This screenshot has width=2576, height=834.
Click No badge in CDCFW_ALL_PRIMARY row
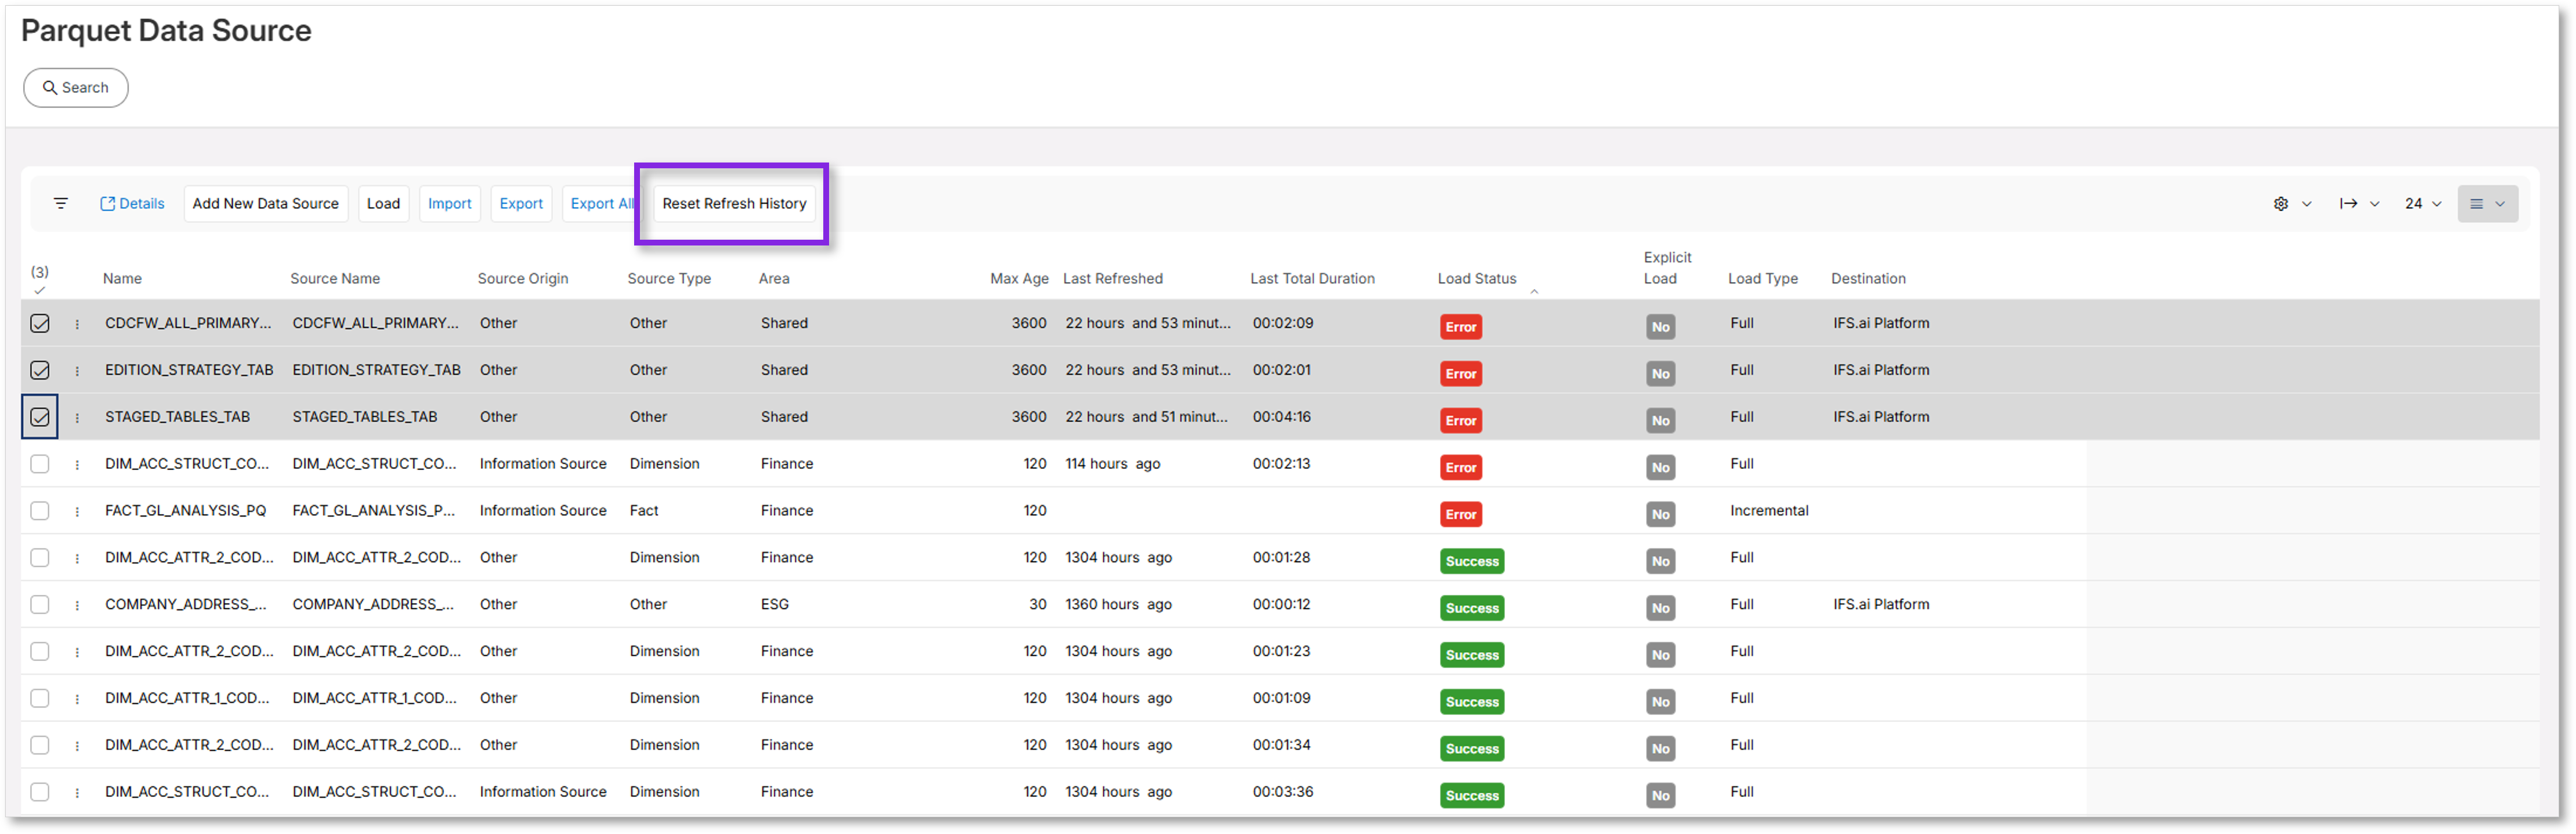[x=1660, y=327]
